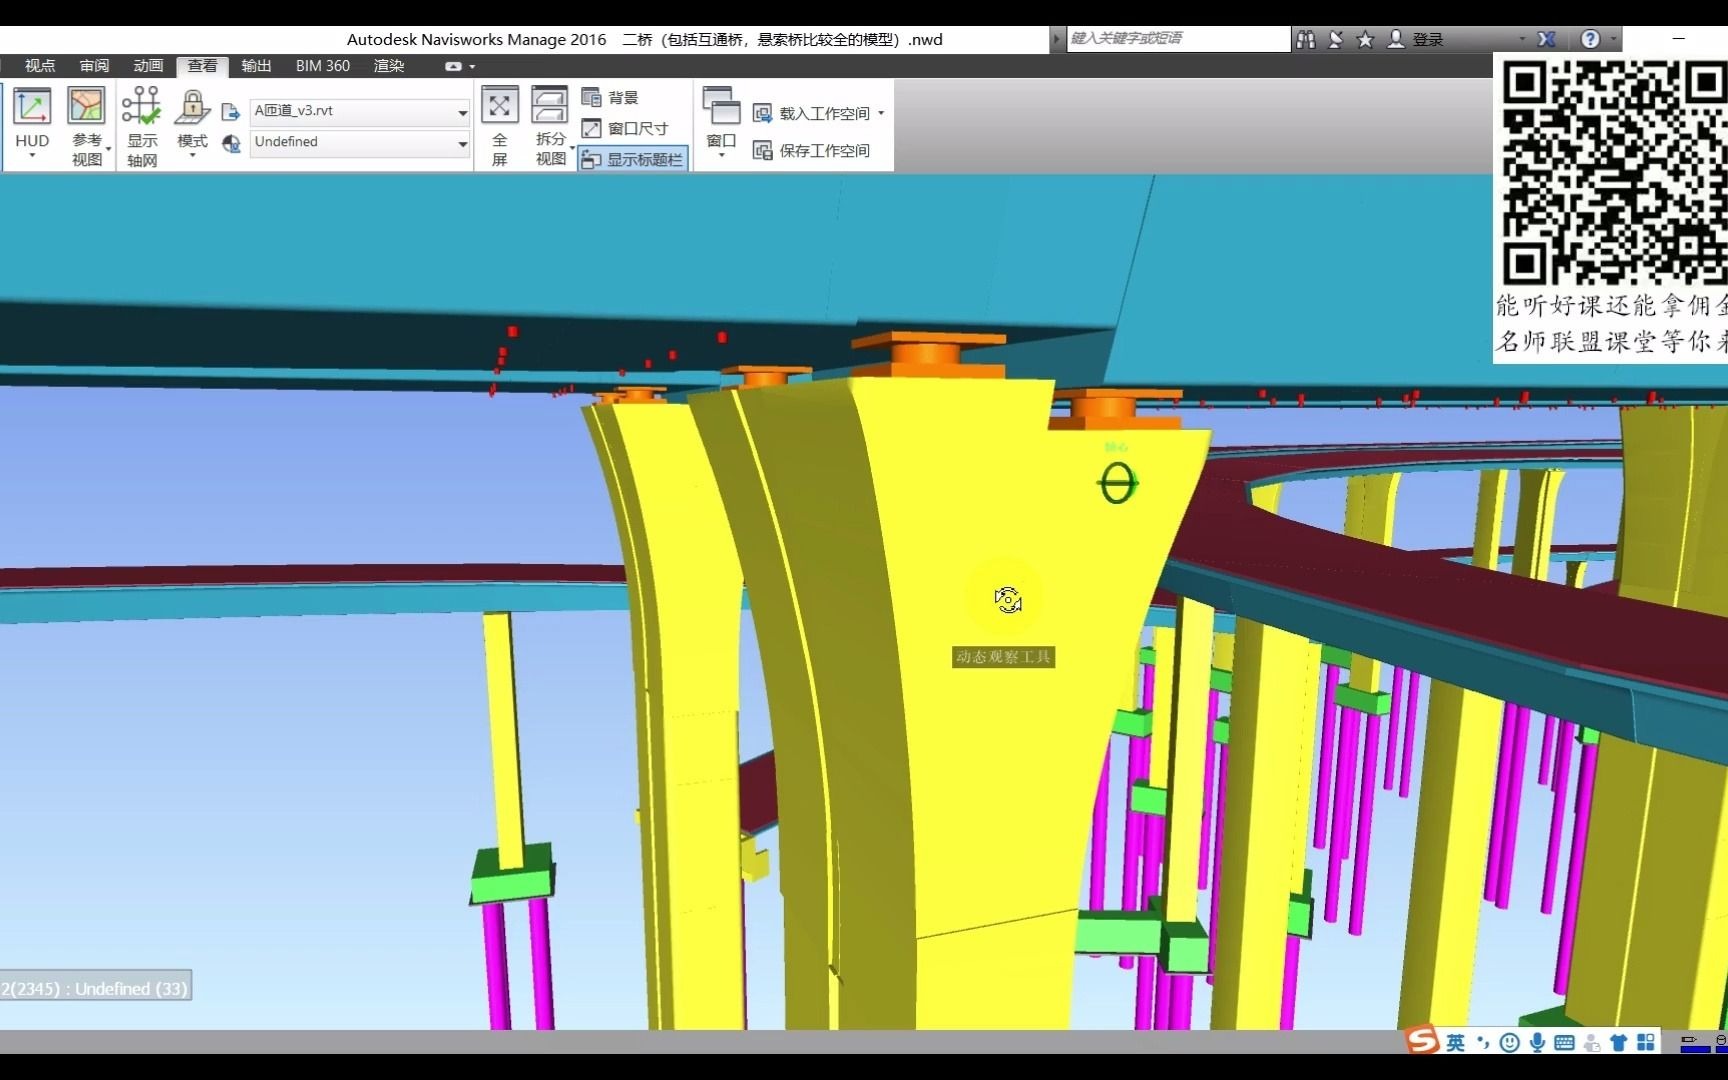
Task: Expand the help dropdown arrow
Action: [1613, 39]
